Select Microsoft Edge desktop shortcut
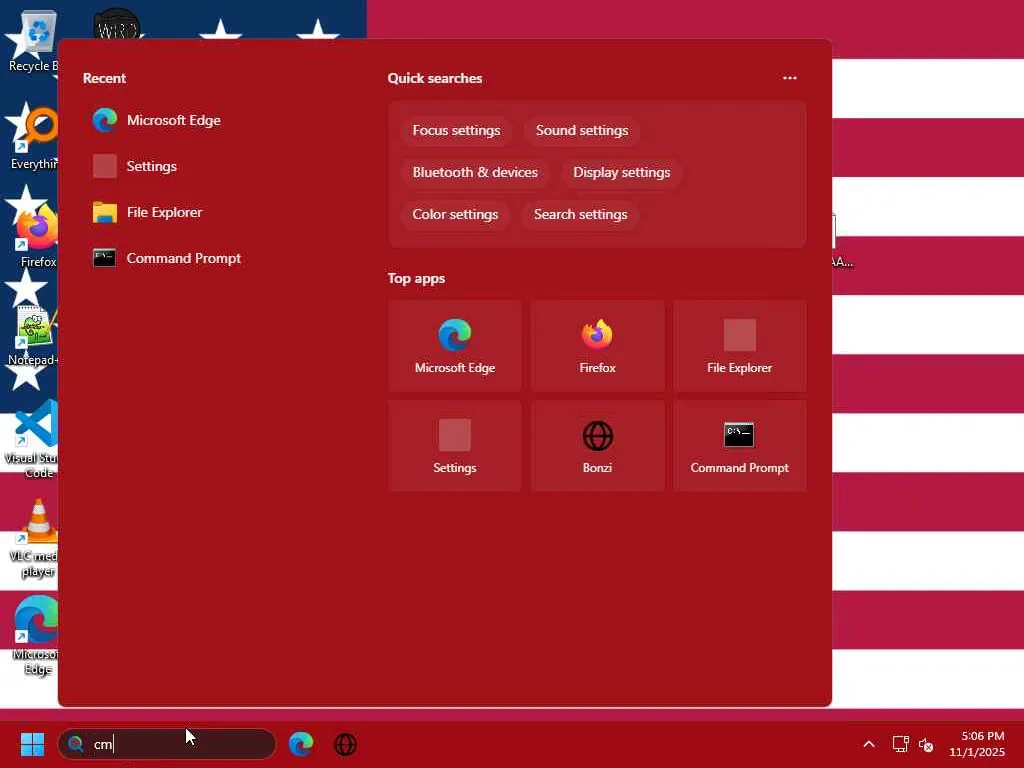Image resolution: width=1024 pixels, height=768 pixels. [x=34, y=636]
